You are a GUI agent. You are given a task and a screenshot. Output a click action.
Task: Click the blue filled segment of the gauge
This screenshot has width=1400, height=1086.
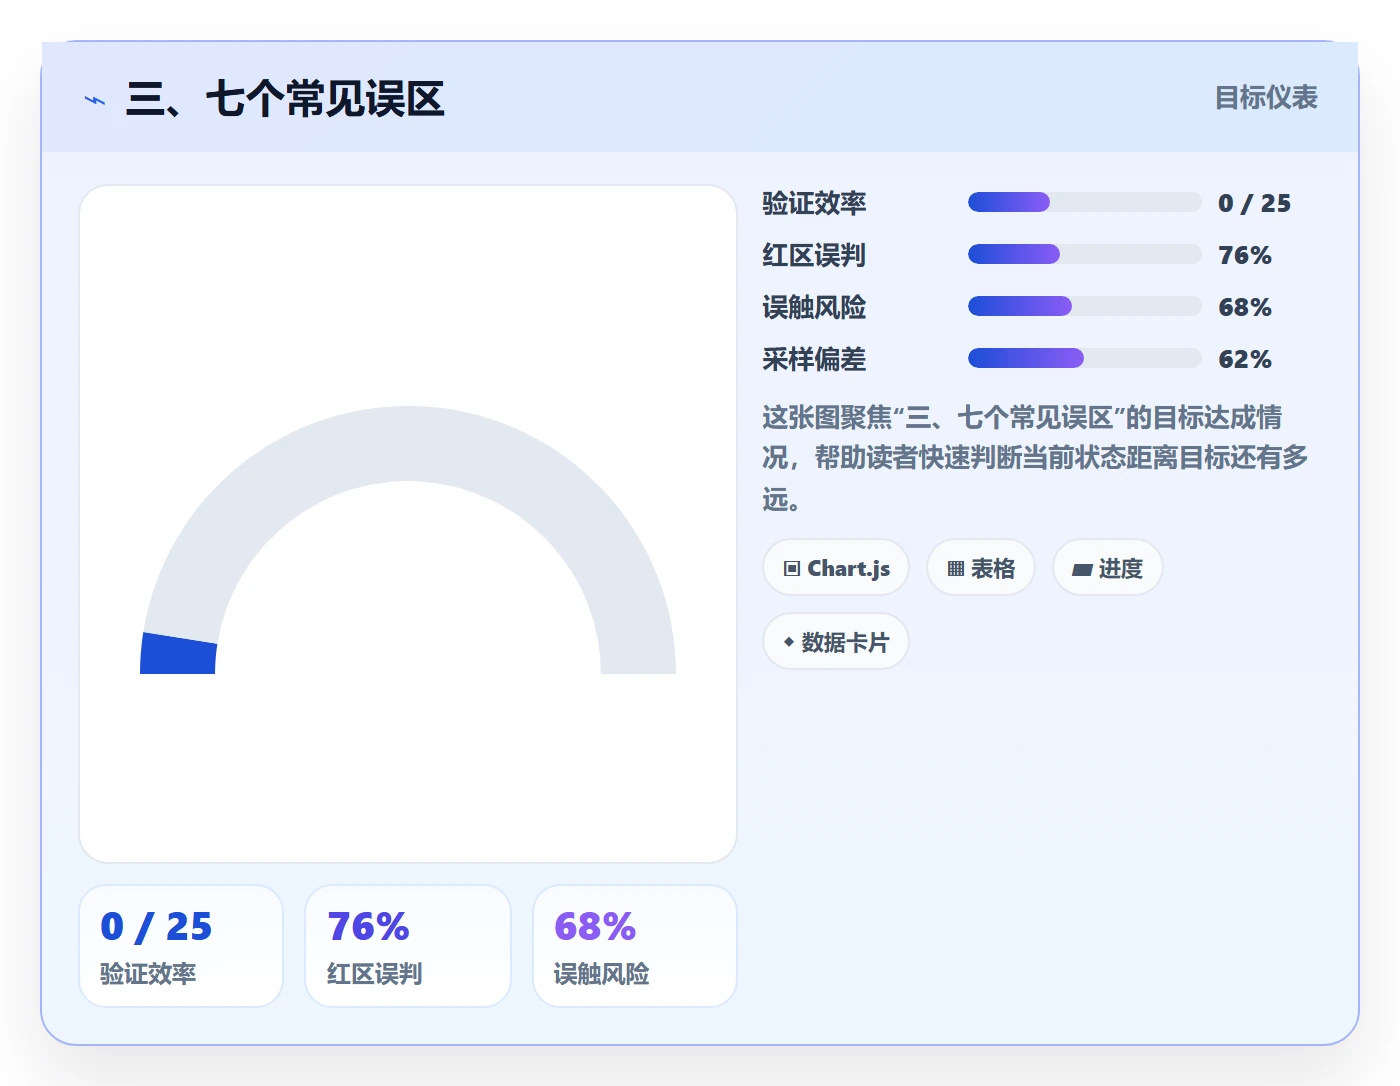tap(179, 654)
